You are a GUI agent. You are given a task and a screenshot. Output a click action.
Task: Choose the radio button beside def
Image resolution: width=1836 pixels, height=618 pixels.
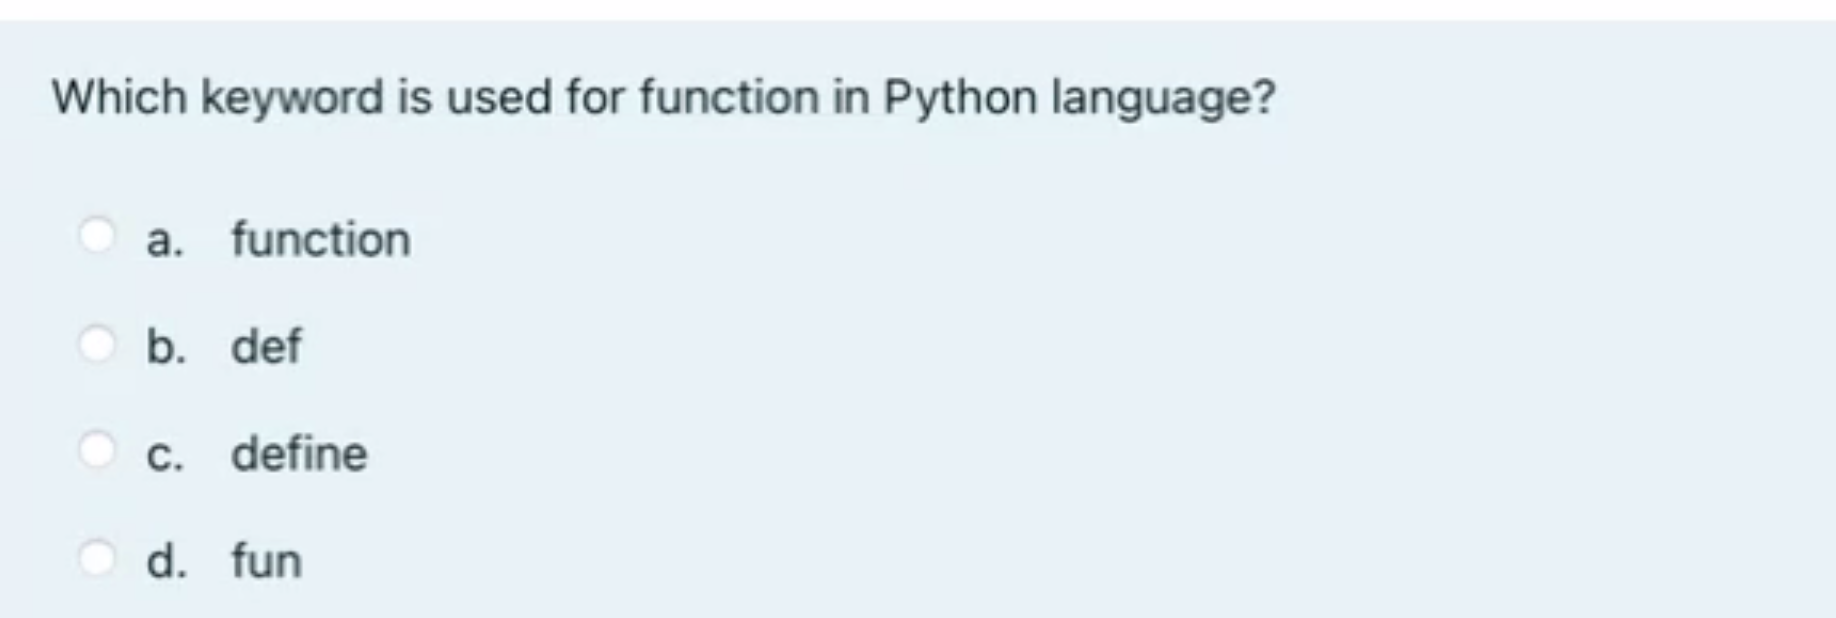click(x=97, y=344)
